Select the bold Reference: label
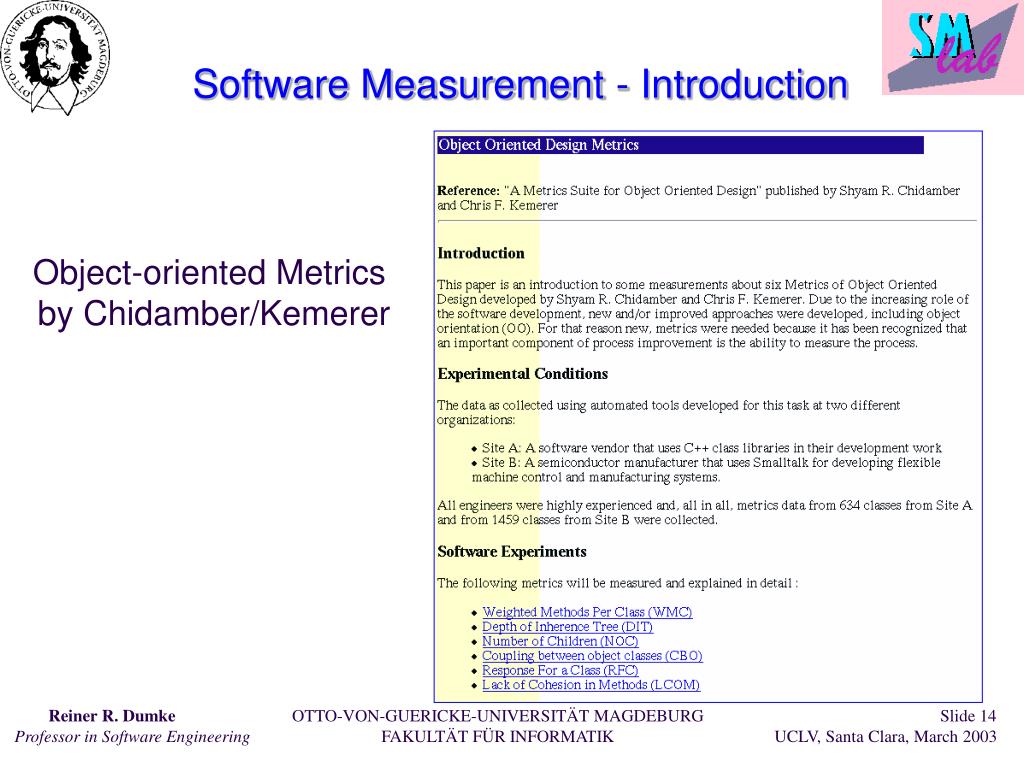Viewport: 1024px width, 768px height. [468, 191]
